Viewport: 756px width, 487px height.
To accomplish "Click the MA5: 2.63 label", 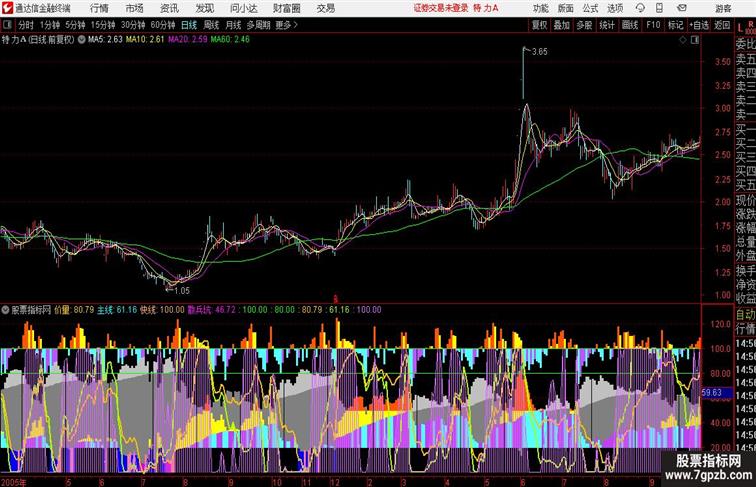I will tap(105, 40).
